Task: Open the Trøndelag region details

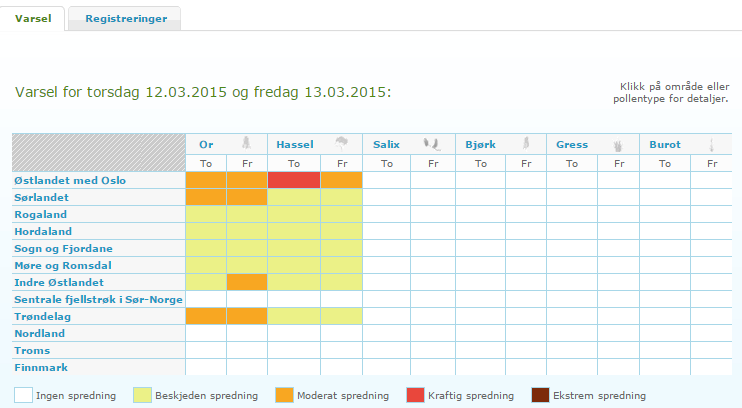Action: tap(43, 317)
